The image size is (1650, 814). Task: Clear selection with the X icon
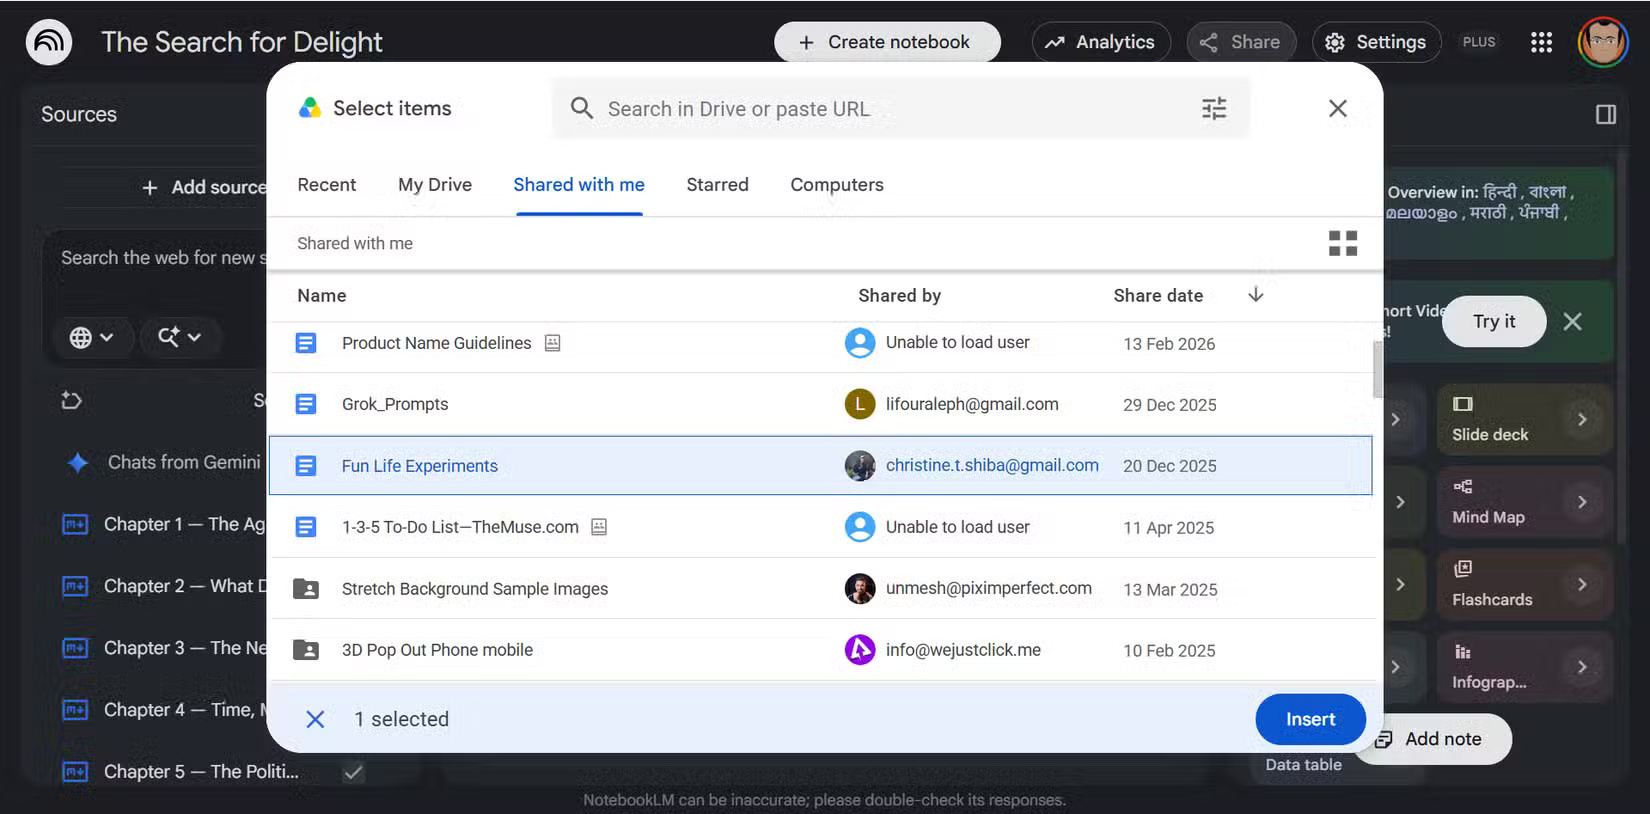(315, 719)
